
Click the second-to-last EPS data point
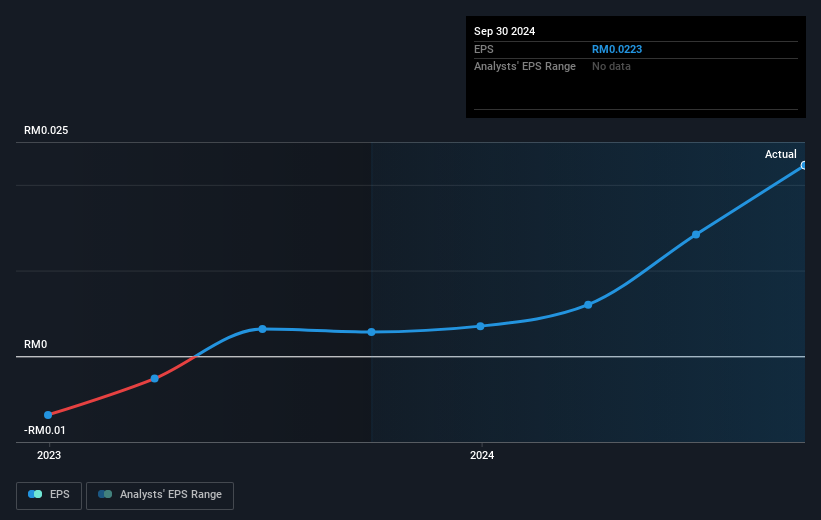(x=696, y=235)
